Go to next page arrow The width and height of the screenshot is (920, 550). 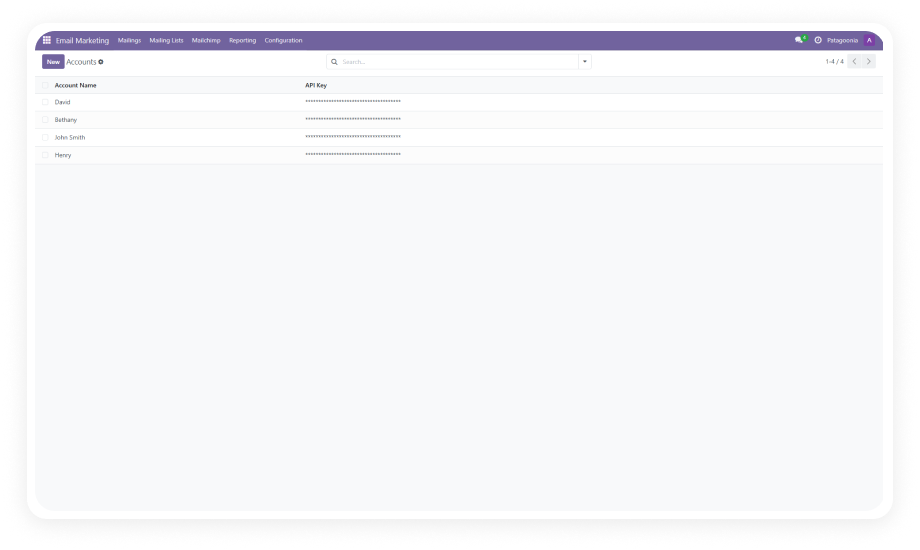869,61
